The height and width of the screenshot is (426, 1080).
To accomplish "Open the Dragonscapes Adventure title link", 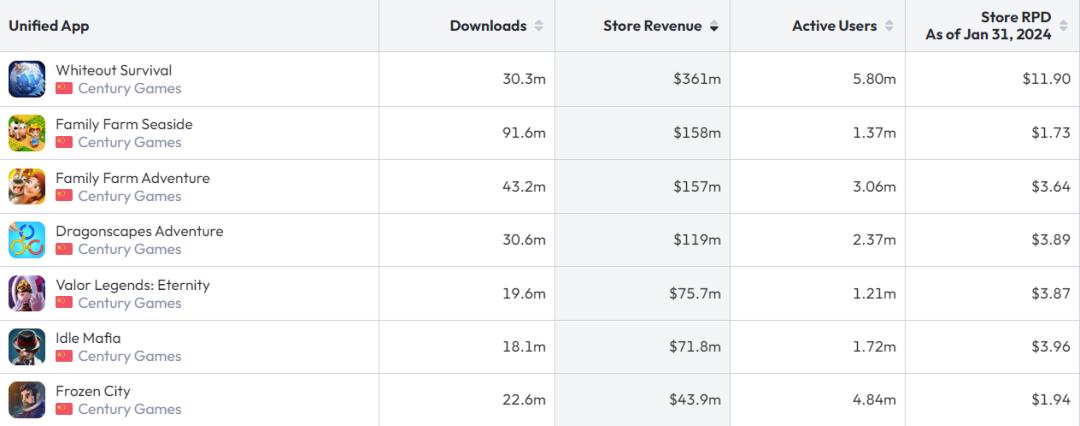I will [139, 231].
